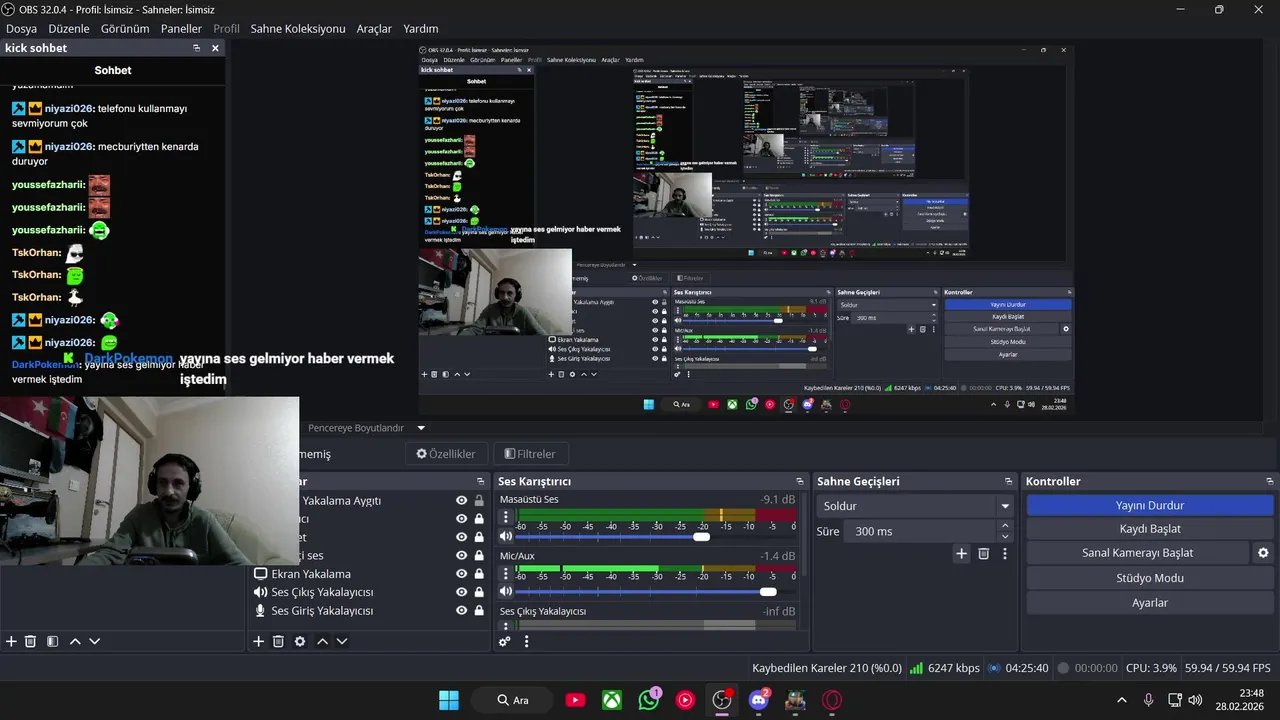
Task: Remove the selected scene with the trash icon
Action: pos(30,641)
